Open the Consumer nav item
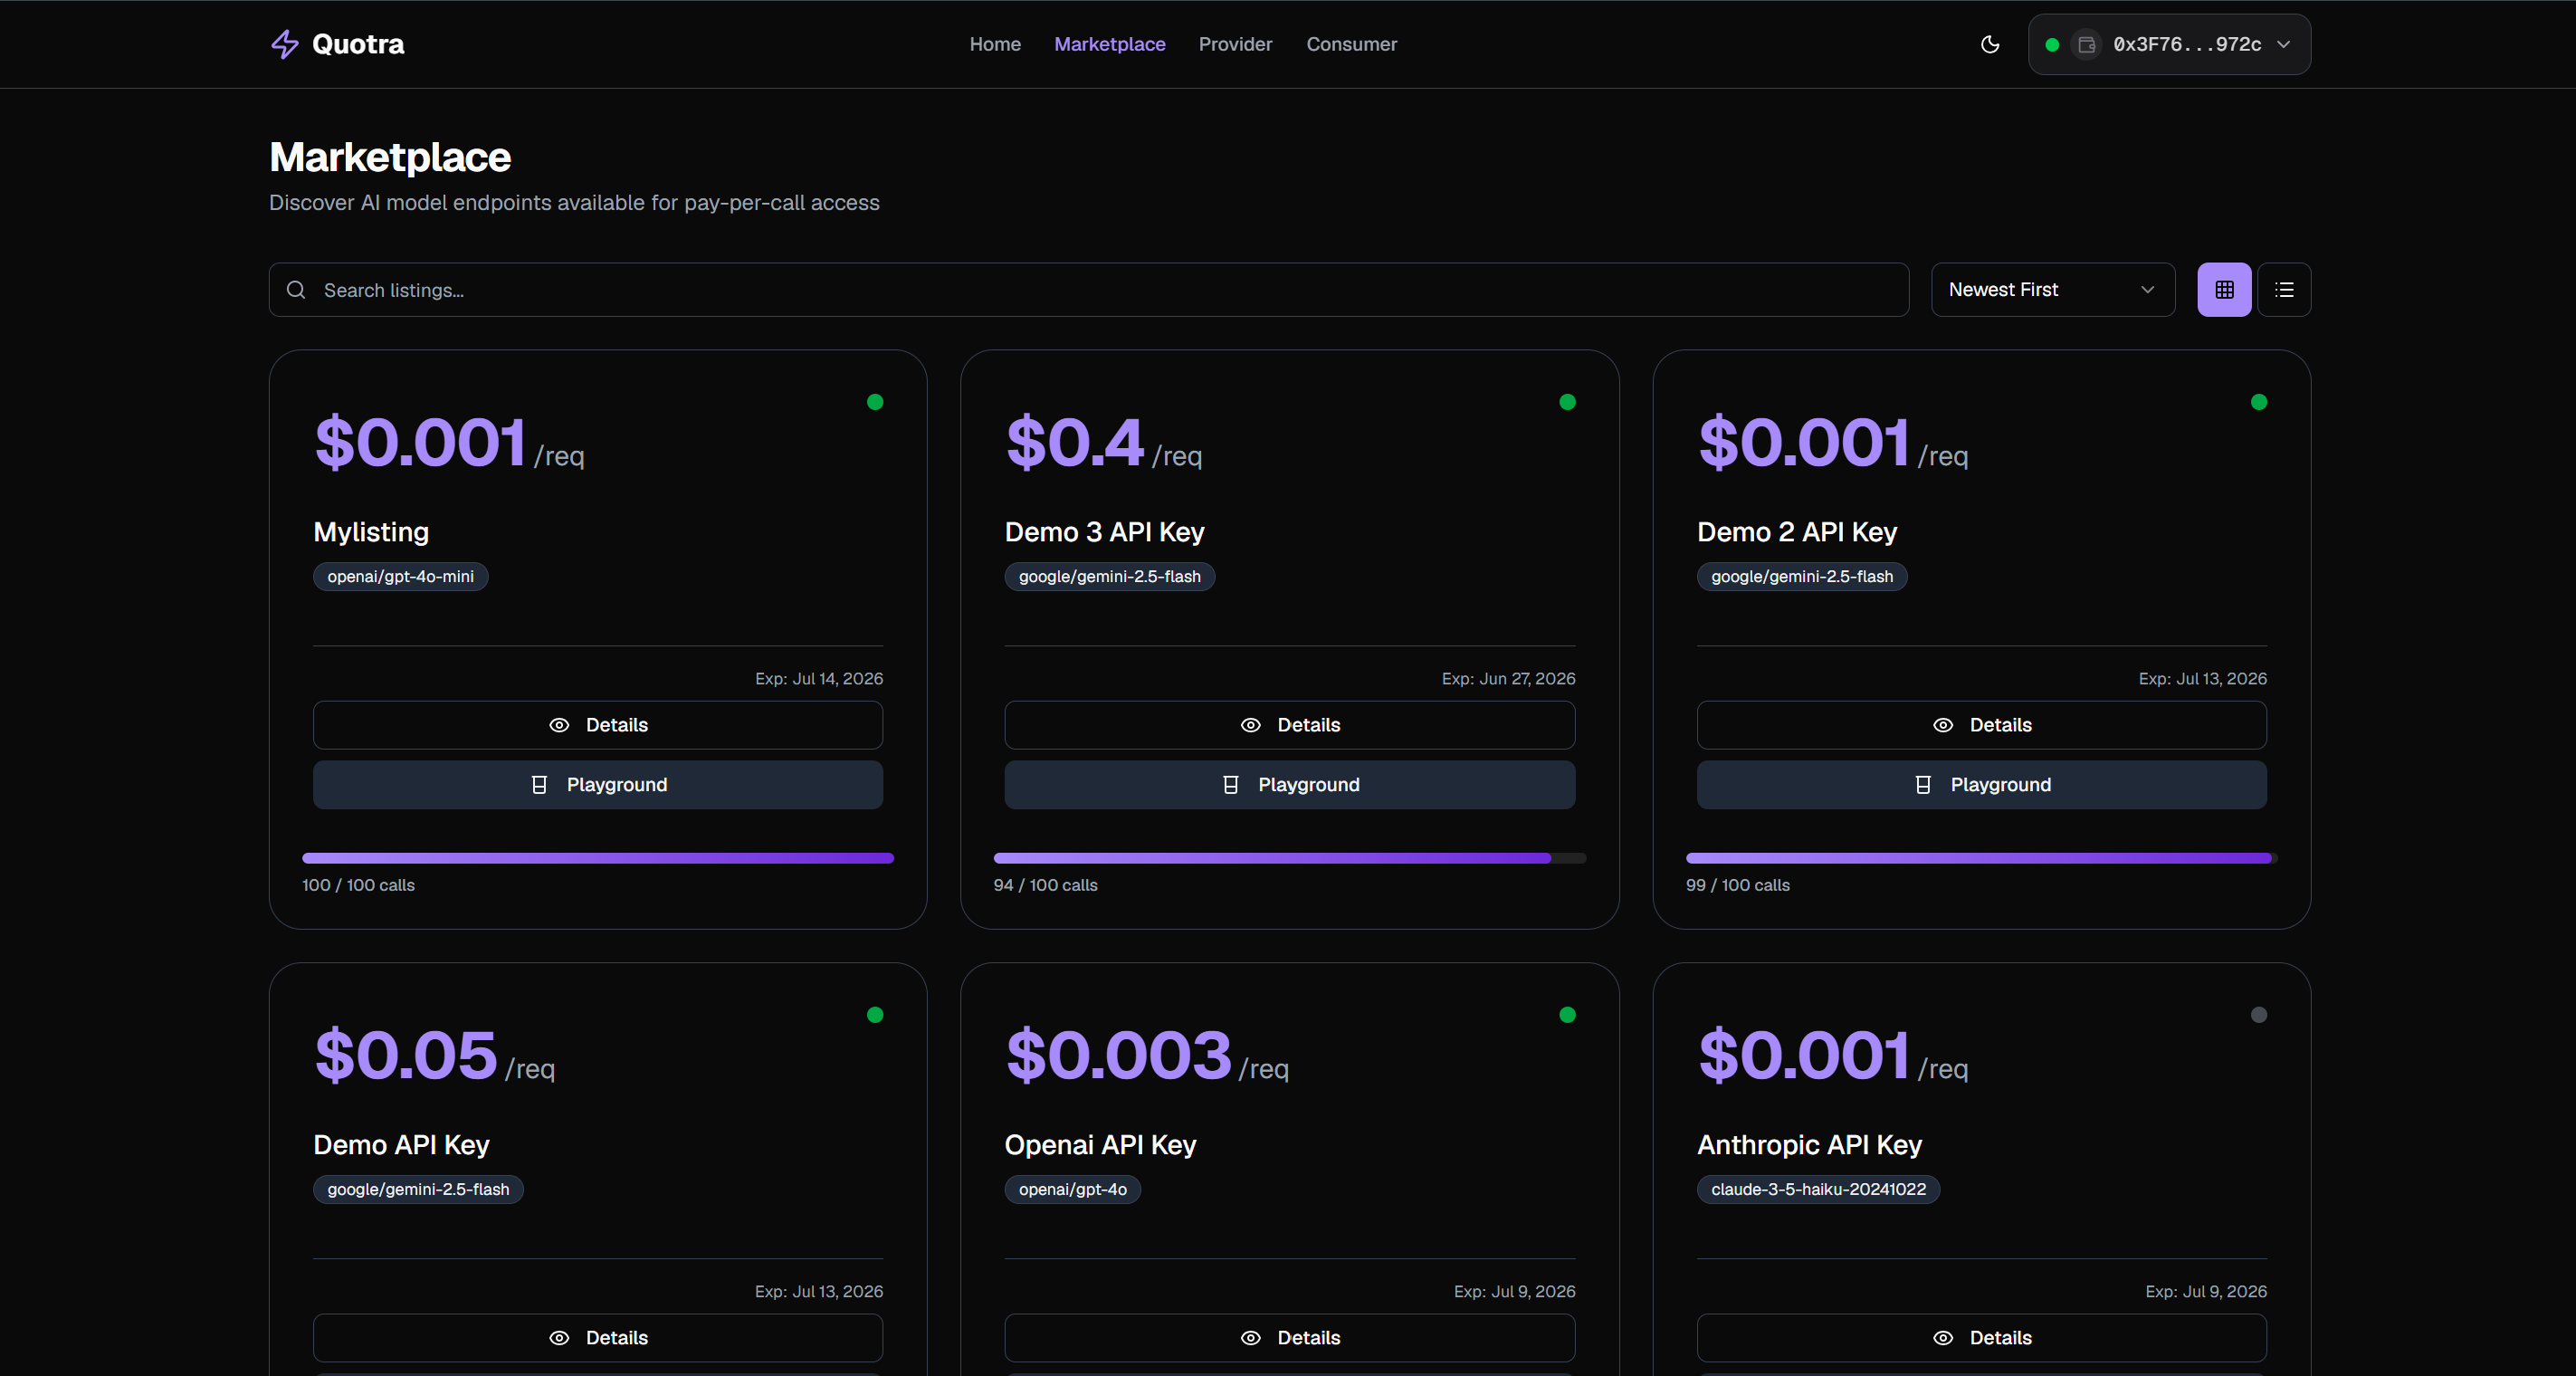This screenshot has height=1376, width=2576. pyautogui.click(x=1351, y=44)
